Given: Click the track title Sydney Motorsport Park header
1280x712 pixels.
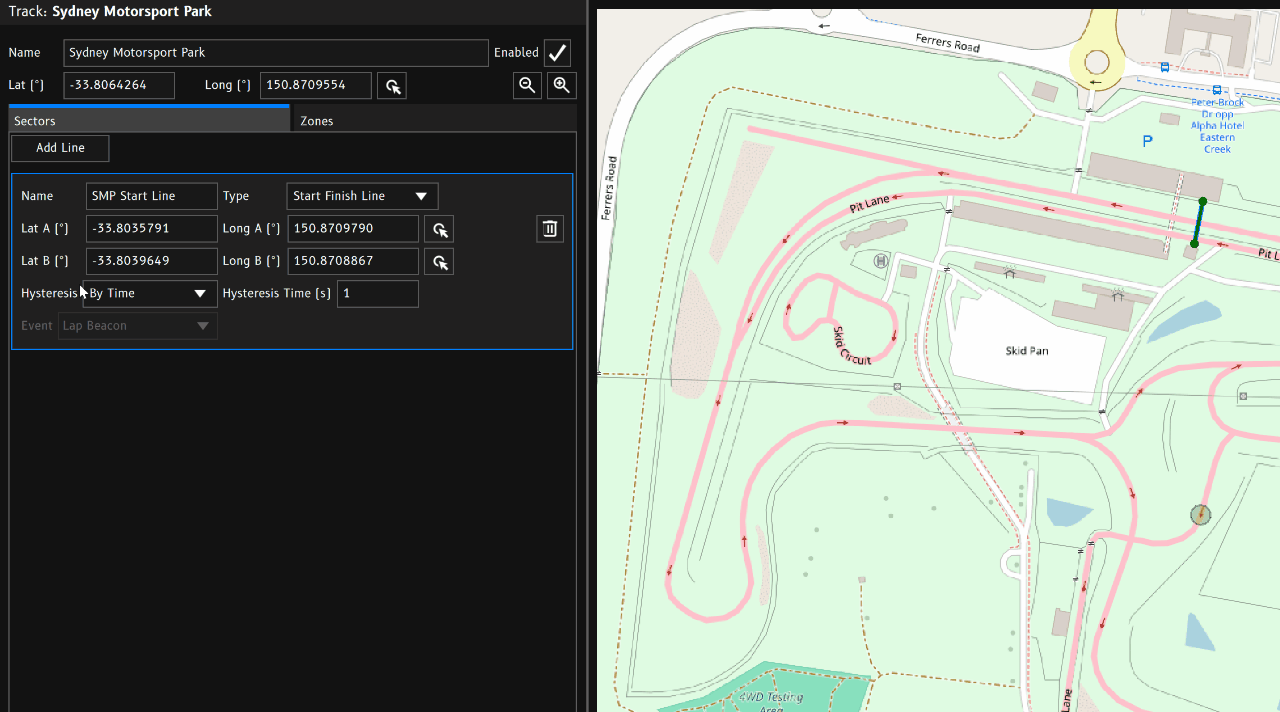Looking at the screenshot, I should point(132,12).
